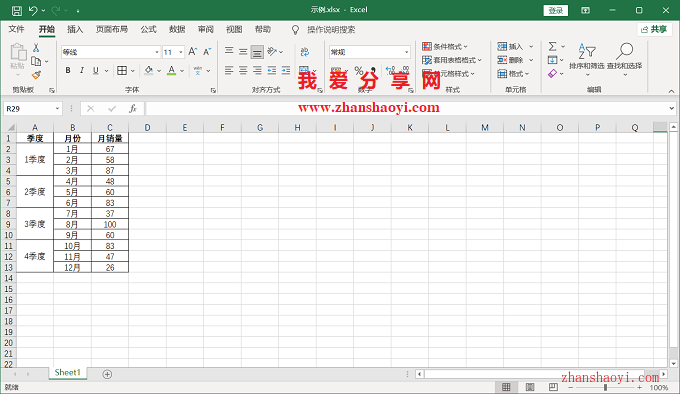The width and height of the screenshot is (680, 394).
Task: Toggle Middle Align vertical alignment
Action: 243,52
